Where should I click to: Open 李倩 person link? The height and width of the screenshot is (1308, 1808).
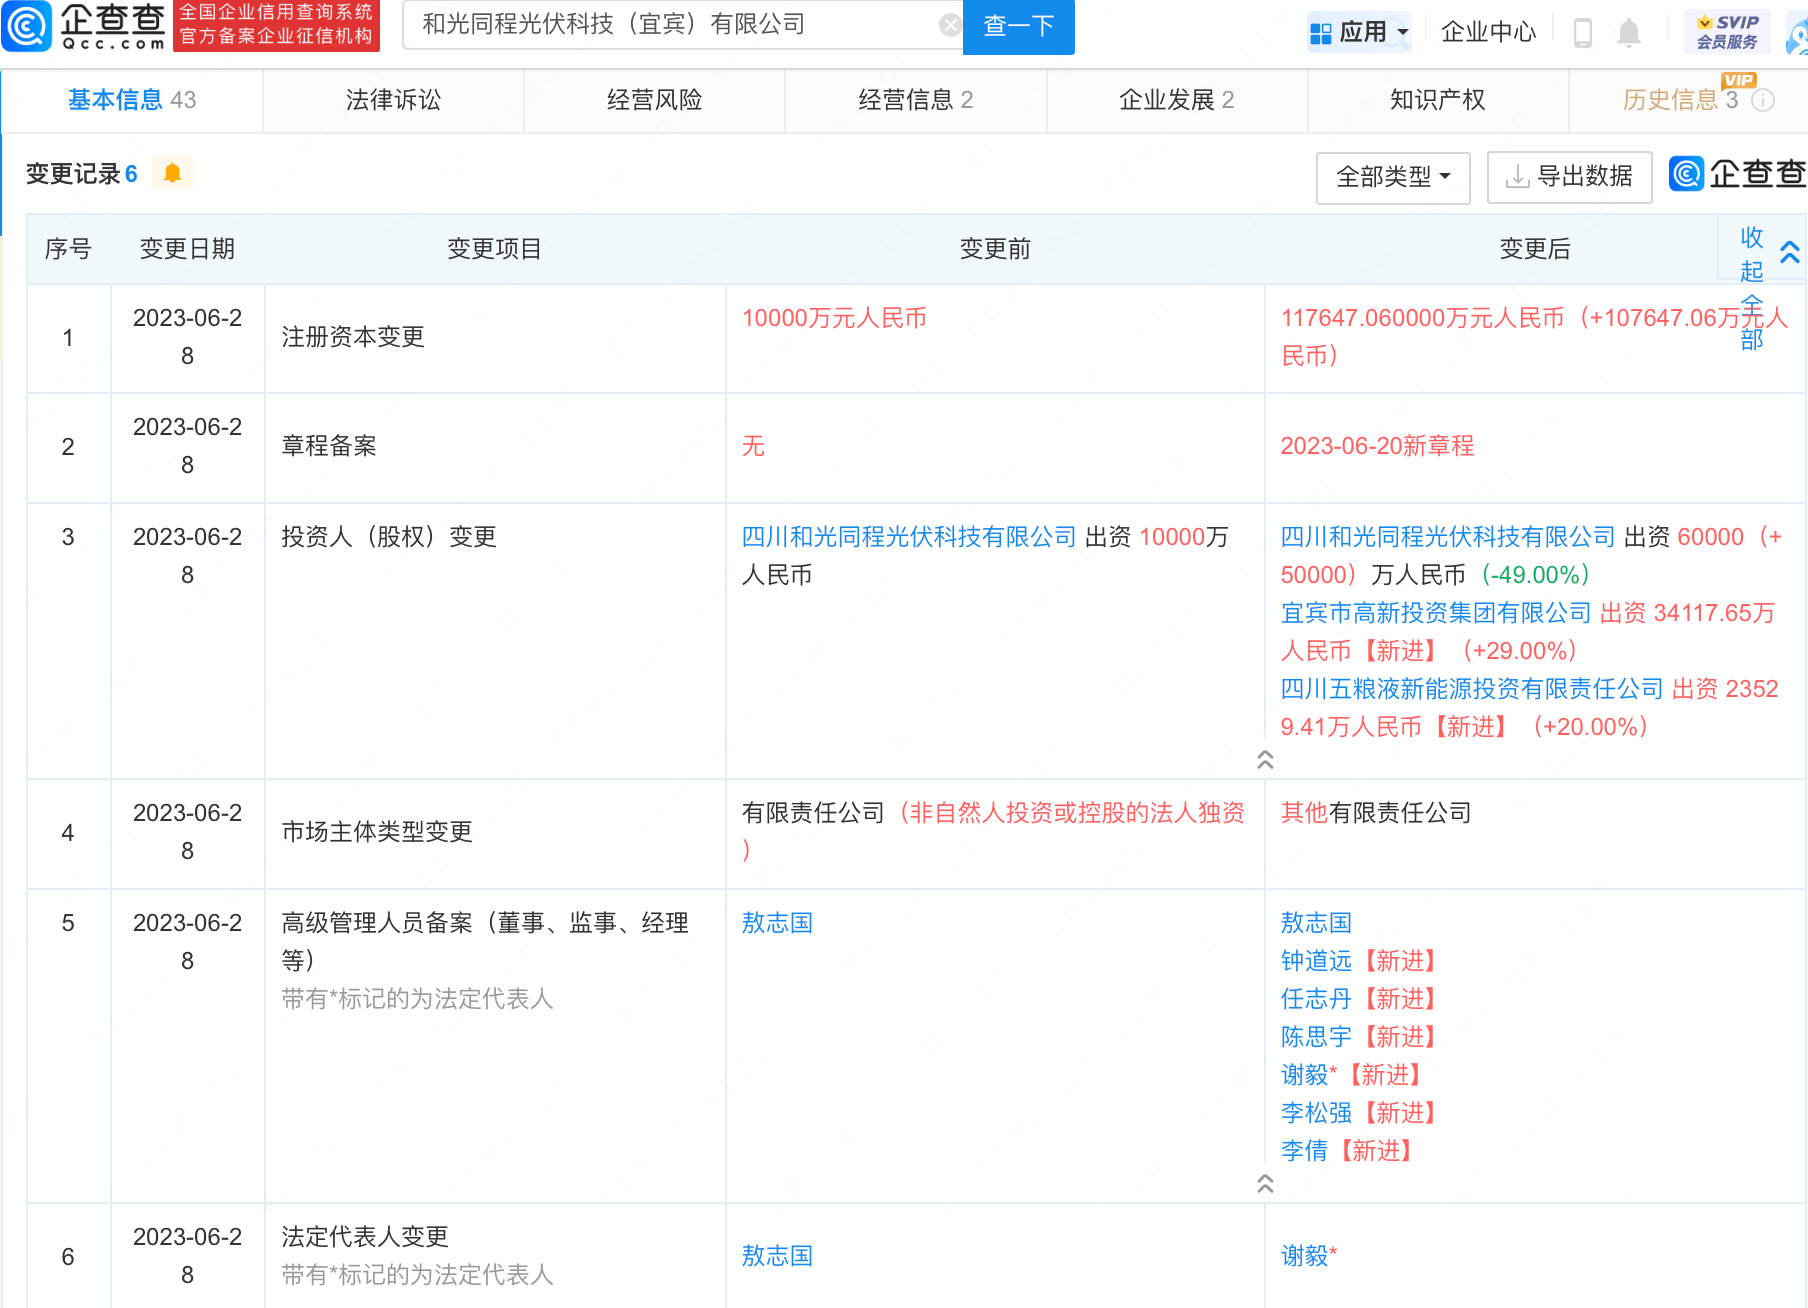[1304, 1151]
